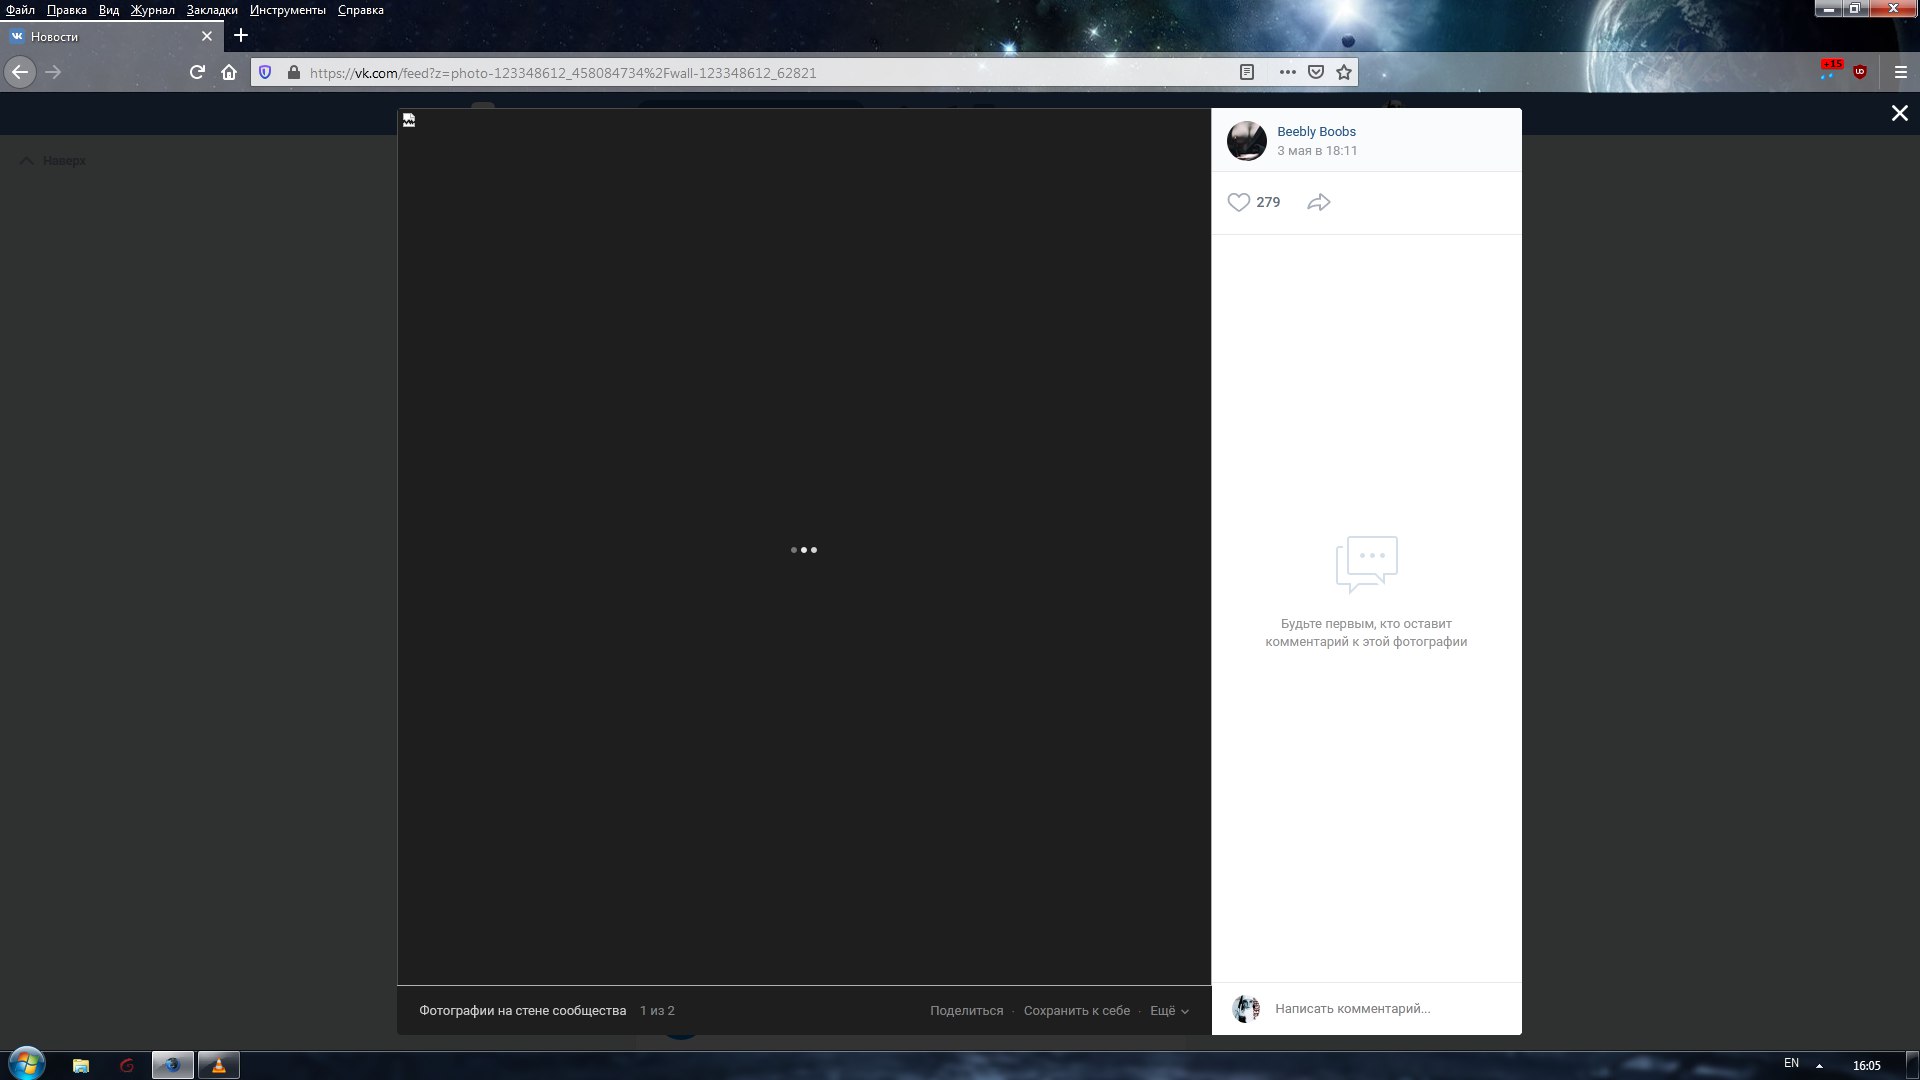The height and width of the screenshot is (1080, 1920).
Task: Click the post date 3 мая в 18:11
Action: (1317, 151)
